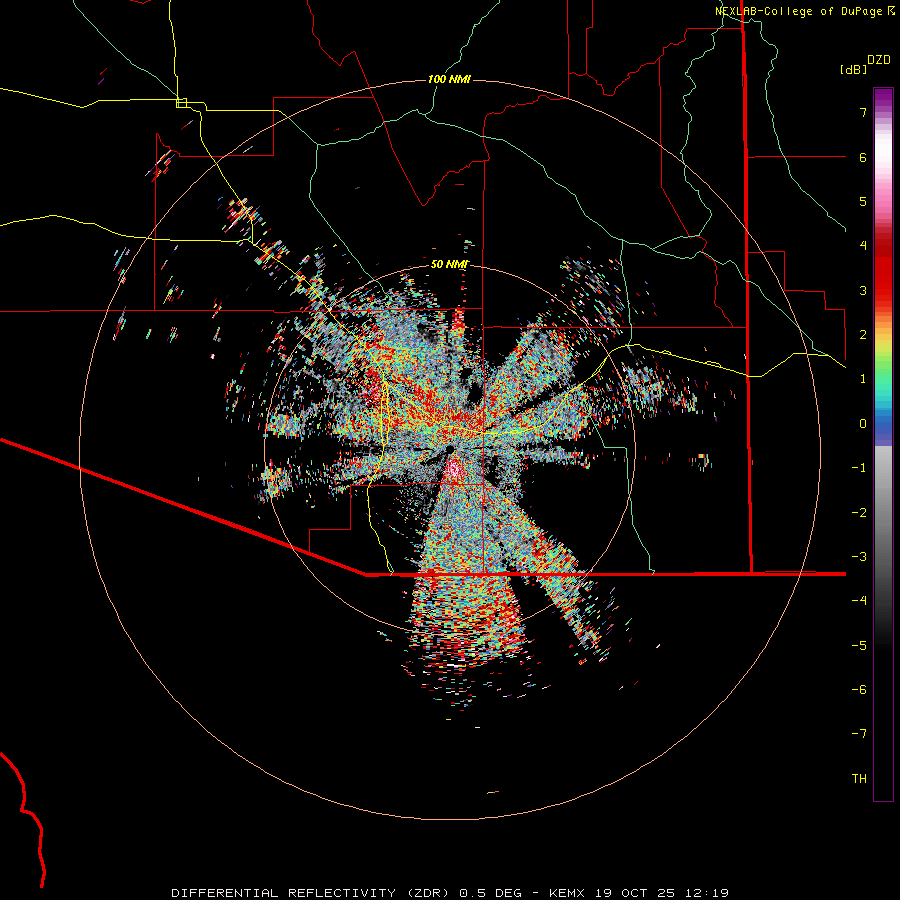This screenshot has height=900, width=900.
Task: Click the scale value "5"
Action: 863,201
